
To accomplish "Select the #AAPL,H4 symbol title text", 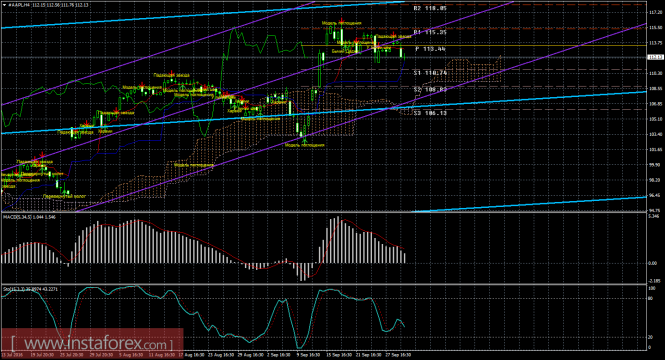I will 19,5.
